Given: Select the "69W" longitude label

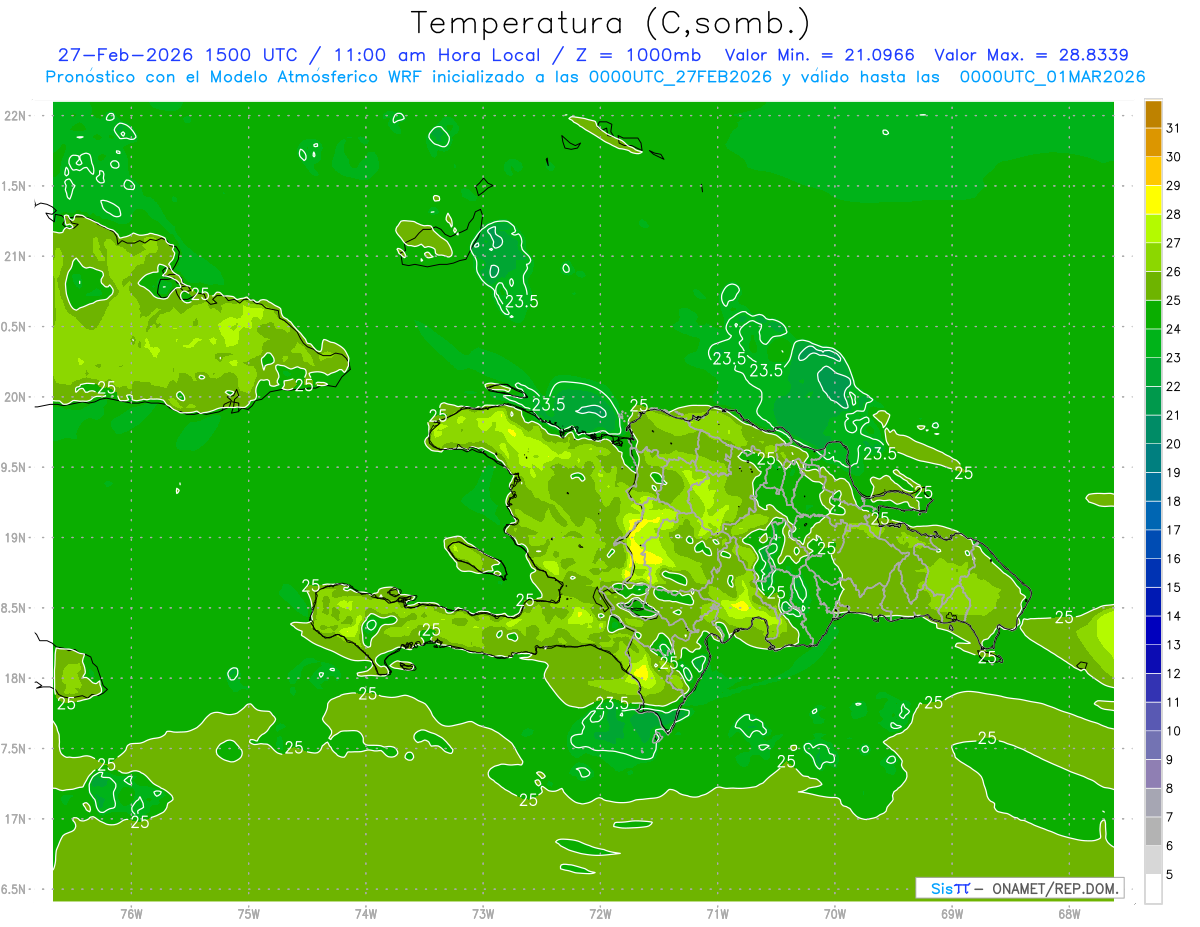Looking at the screenshot, I should coord(951,913).
